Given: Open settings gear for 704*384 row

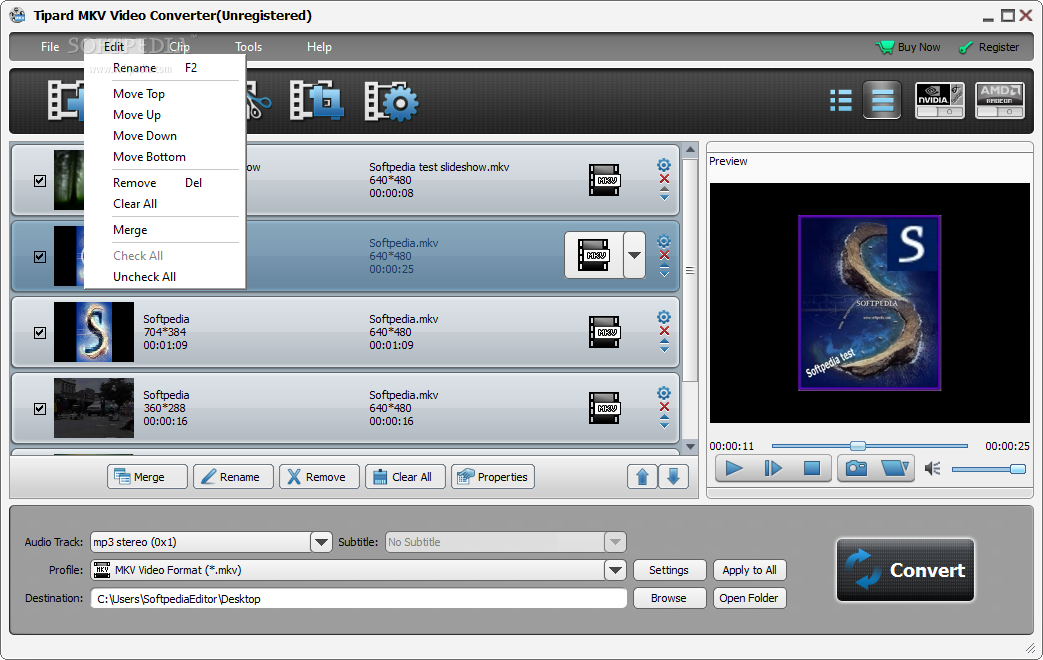Looking at the screenshot, I should coord(664,317).
